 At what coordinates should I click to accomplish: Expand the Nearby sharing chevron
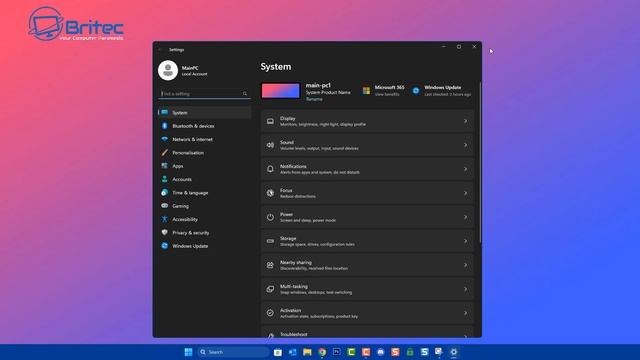[x=465, y=265]
